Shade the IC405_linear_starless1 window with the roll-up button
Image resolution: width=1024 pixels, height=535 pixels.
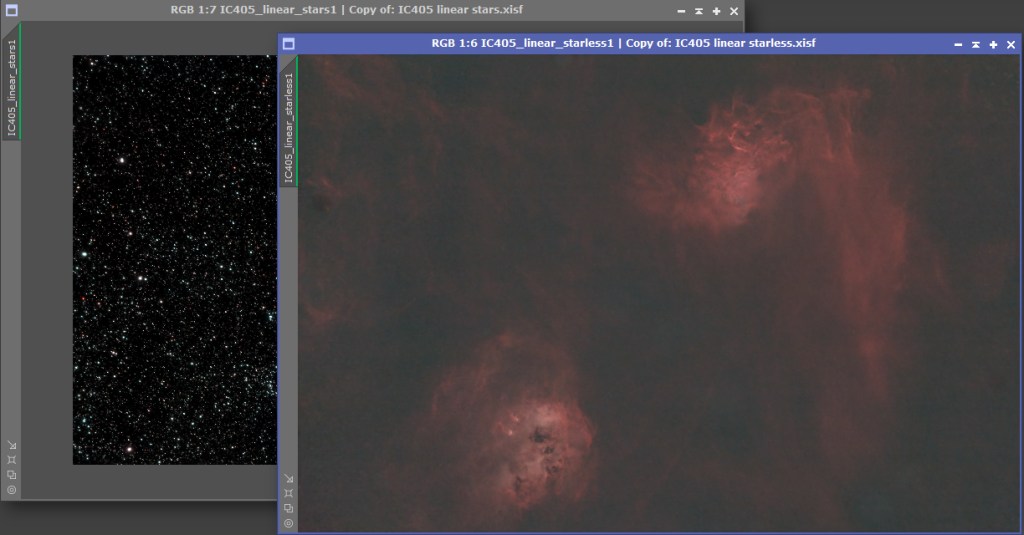click(975, 44)
